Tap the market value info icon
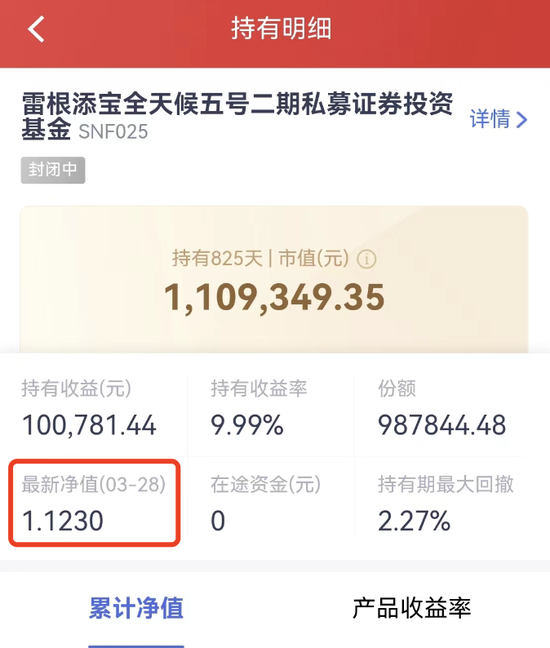The image size is (550, 648). coord(367,259)
